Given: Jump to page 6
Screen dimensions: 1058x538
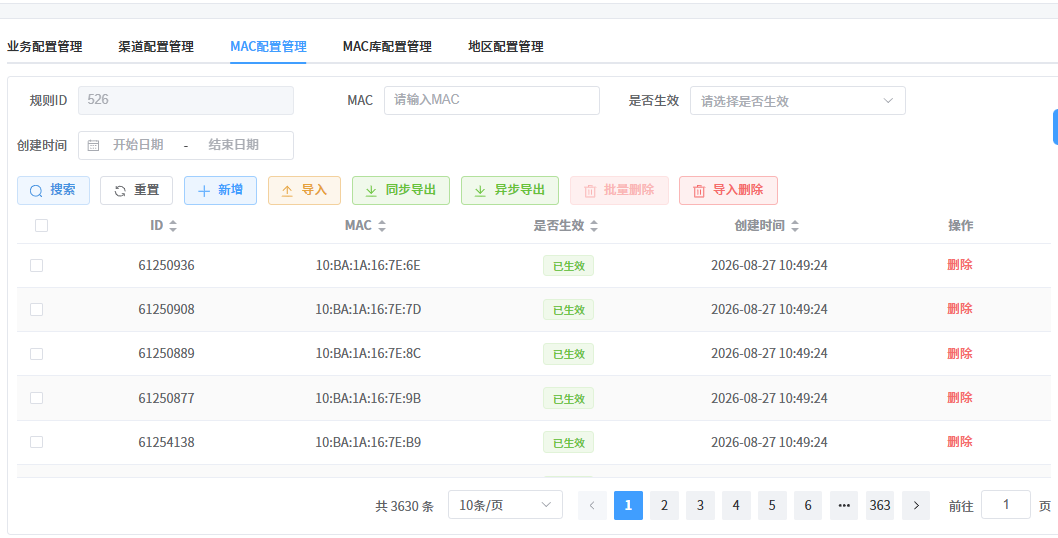Looking at the screenshot, I should pyautogui.click(x=808, y=506).
